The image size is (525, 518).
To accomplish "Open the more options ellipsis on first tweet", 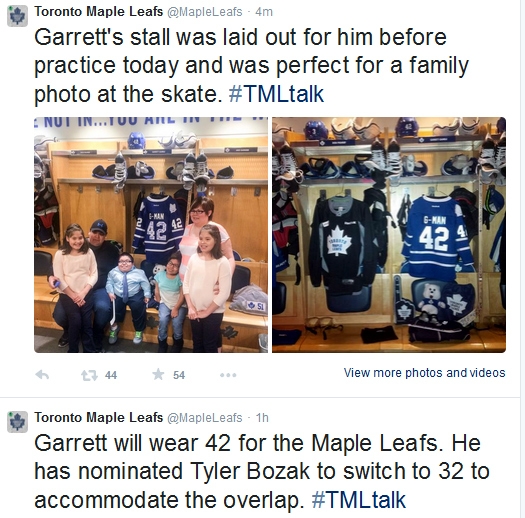I will pos(228,375).
